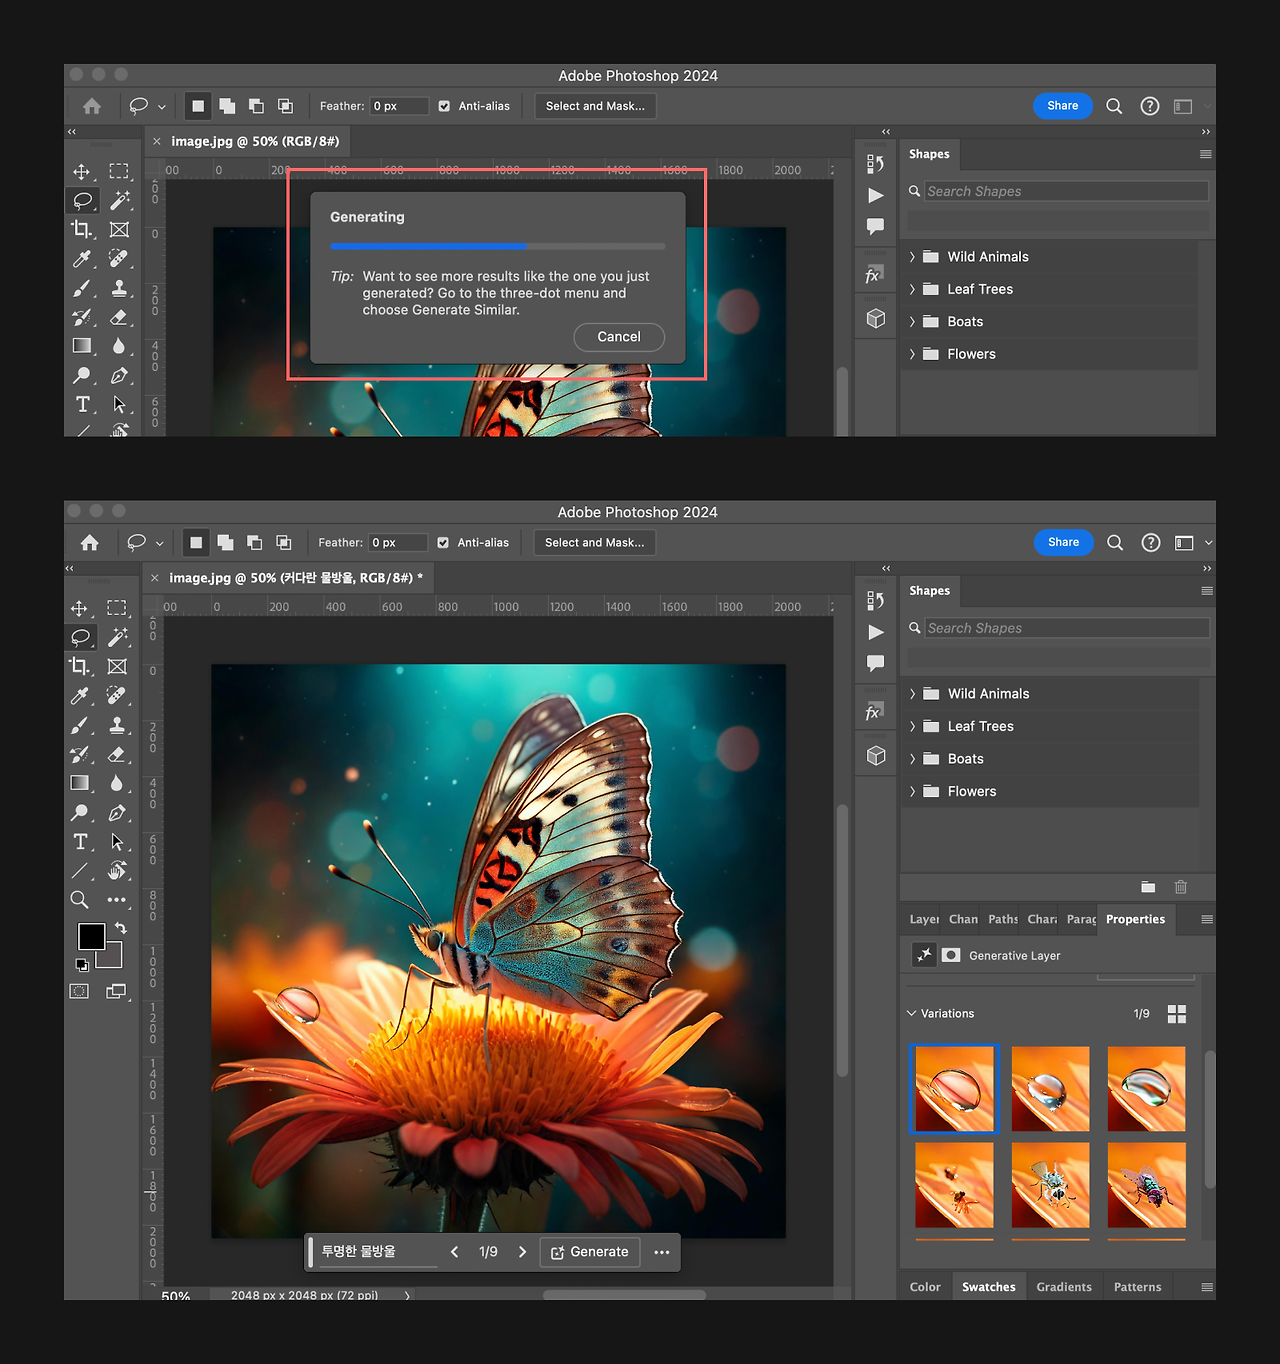Collapse the Variations section chevron
Viewport: 1280px width, 1364px height.
[911, 1014]
